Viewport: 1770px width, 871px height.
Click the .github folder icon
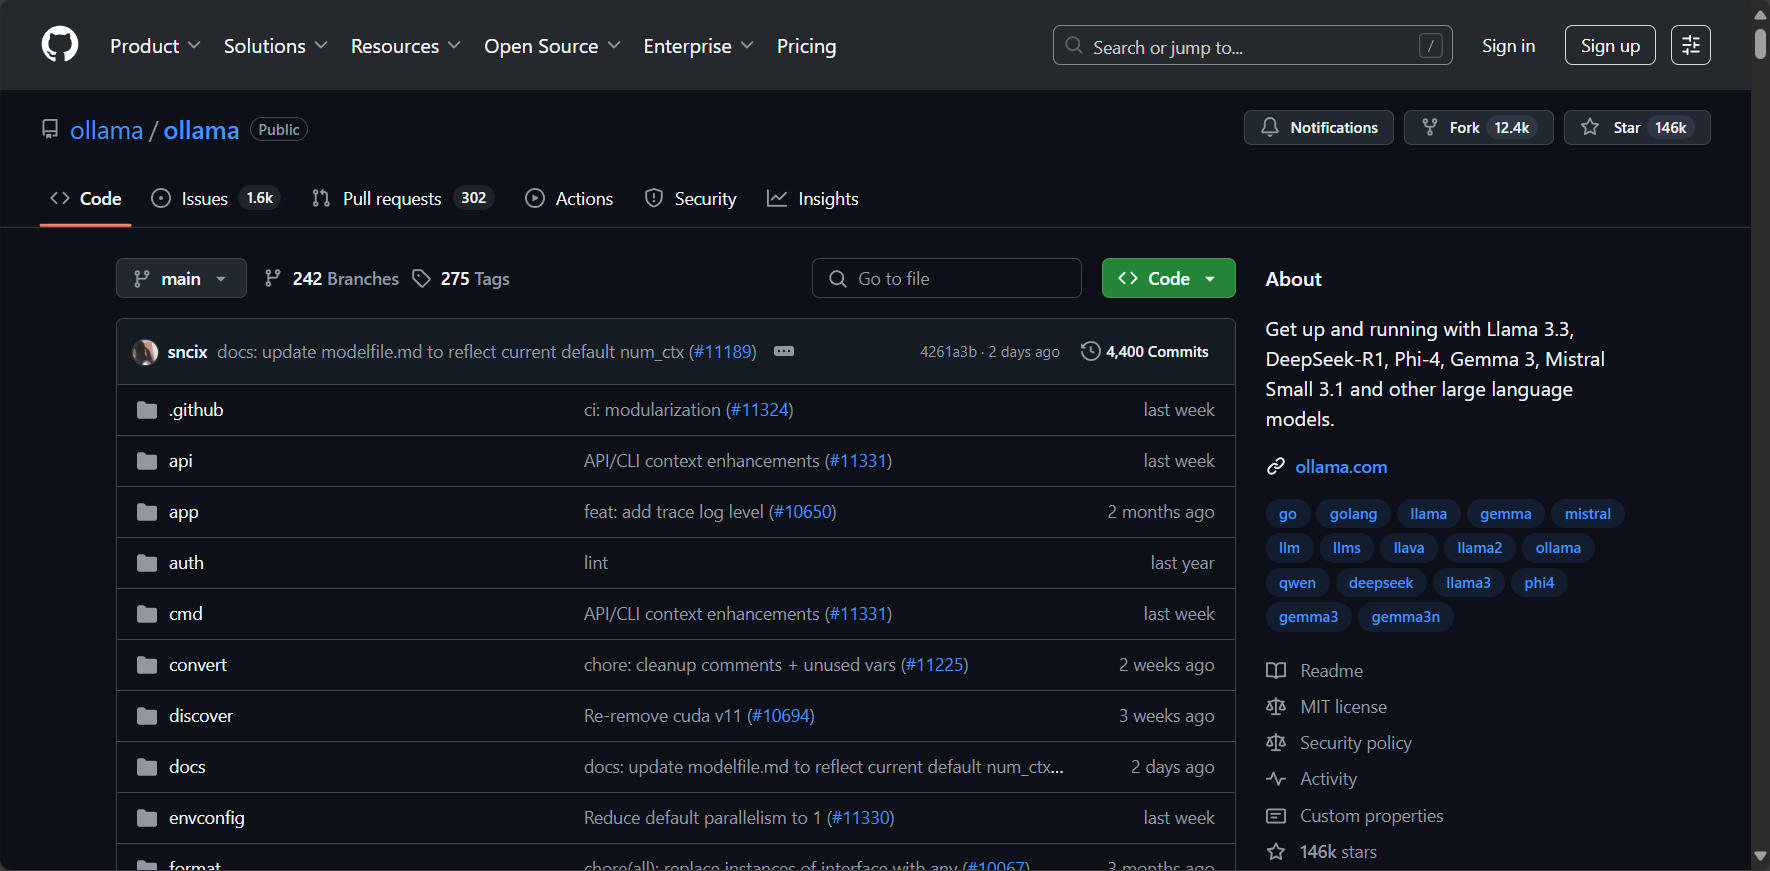[x=147, y=410]
